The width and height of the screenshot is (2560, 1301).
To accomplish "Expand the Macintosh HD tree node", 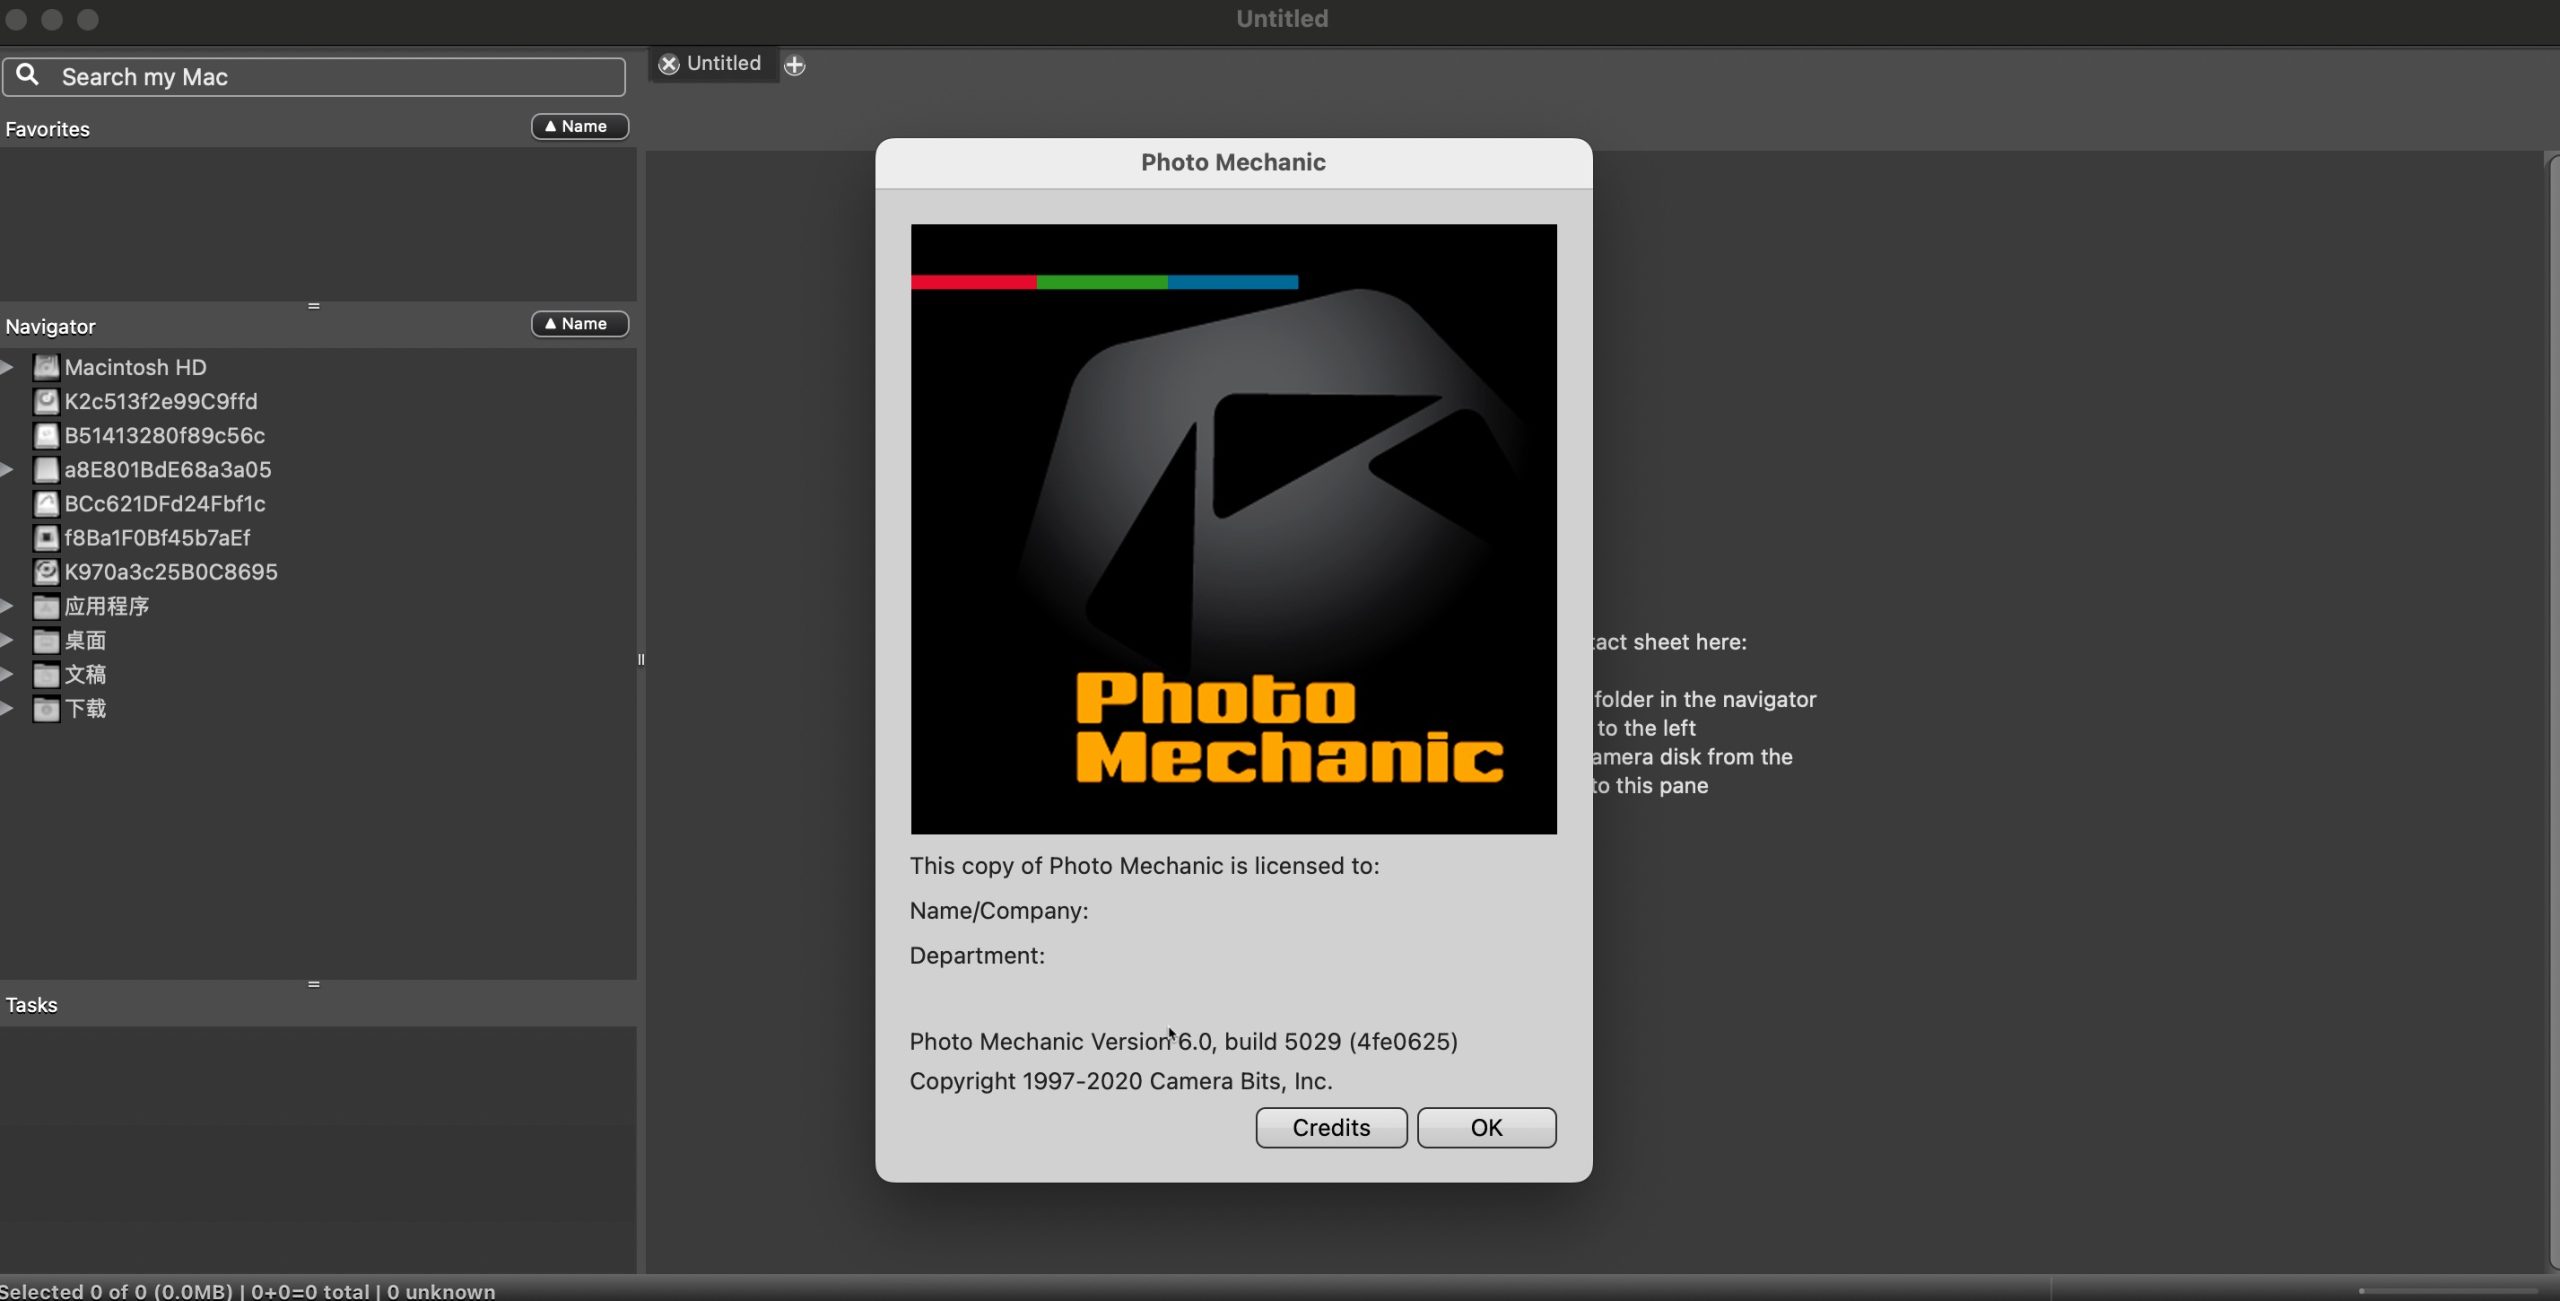I will pyautogui.click(x=7, y=367).
